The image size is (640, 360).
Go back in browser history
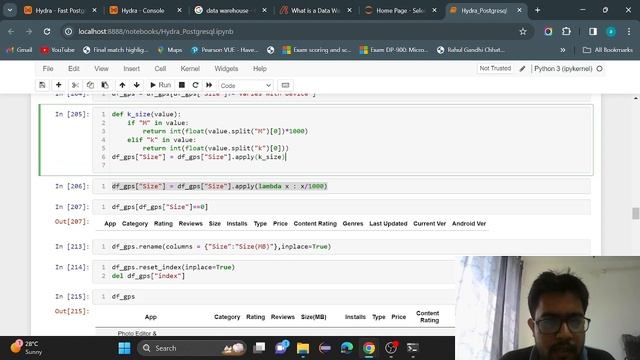(11, 31)
